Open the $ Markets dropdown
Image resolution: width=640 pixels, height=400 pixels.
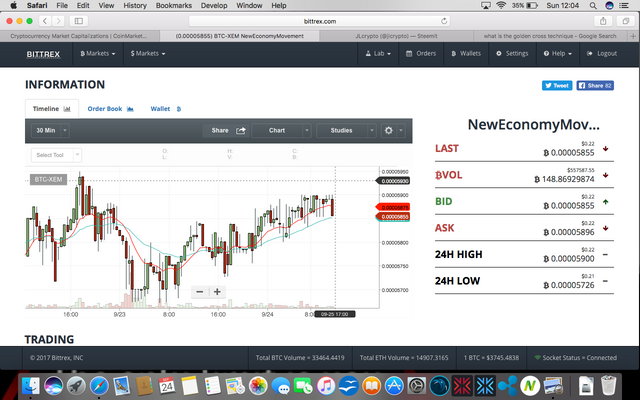point(148,53)
